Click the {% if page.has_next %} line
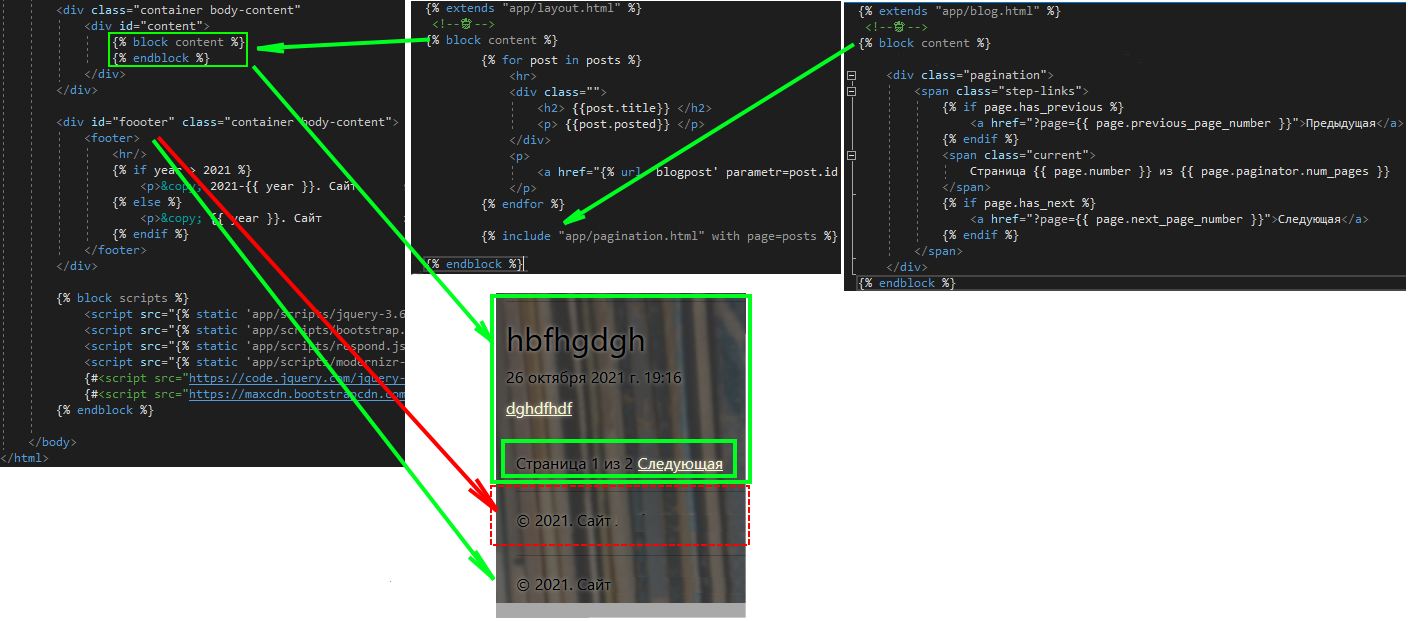 coord(1019,203)
